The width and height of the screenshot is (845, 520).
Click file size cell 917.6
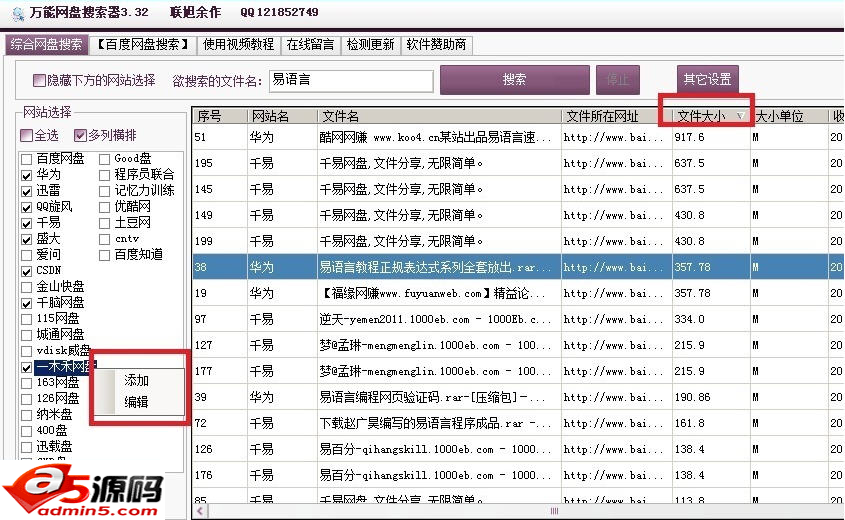(x=711, y=137)
